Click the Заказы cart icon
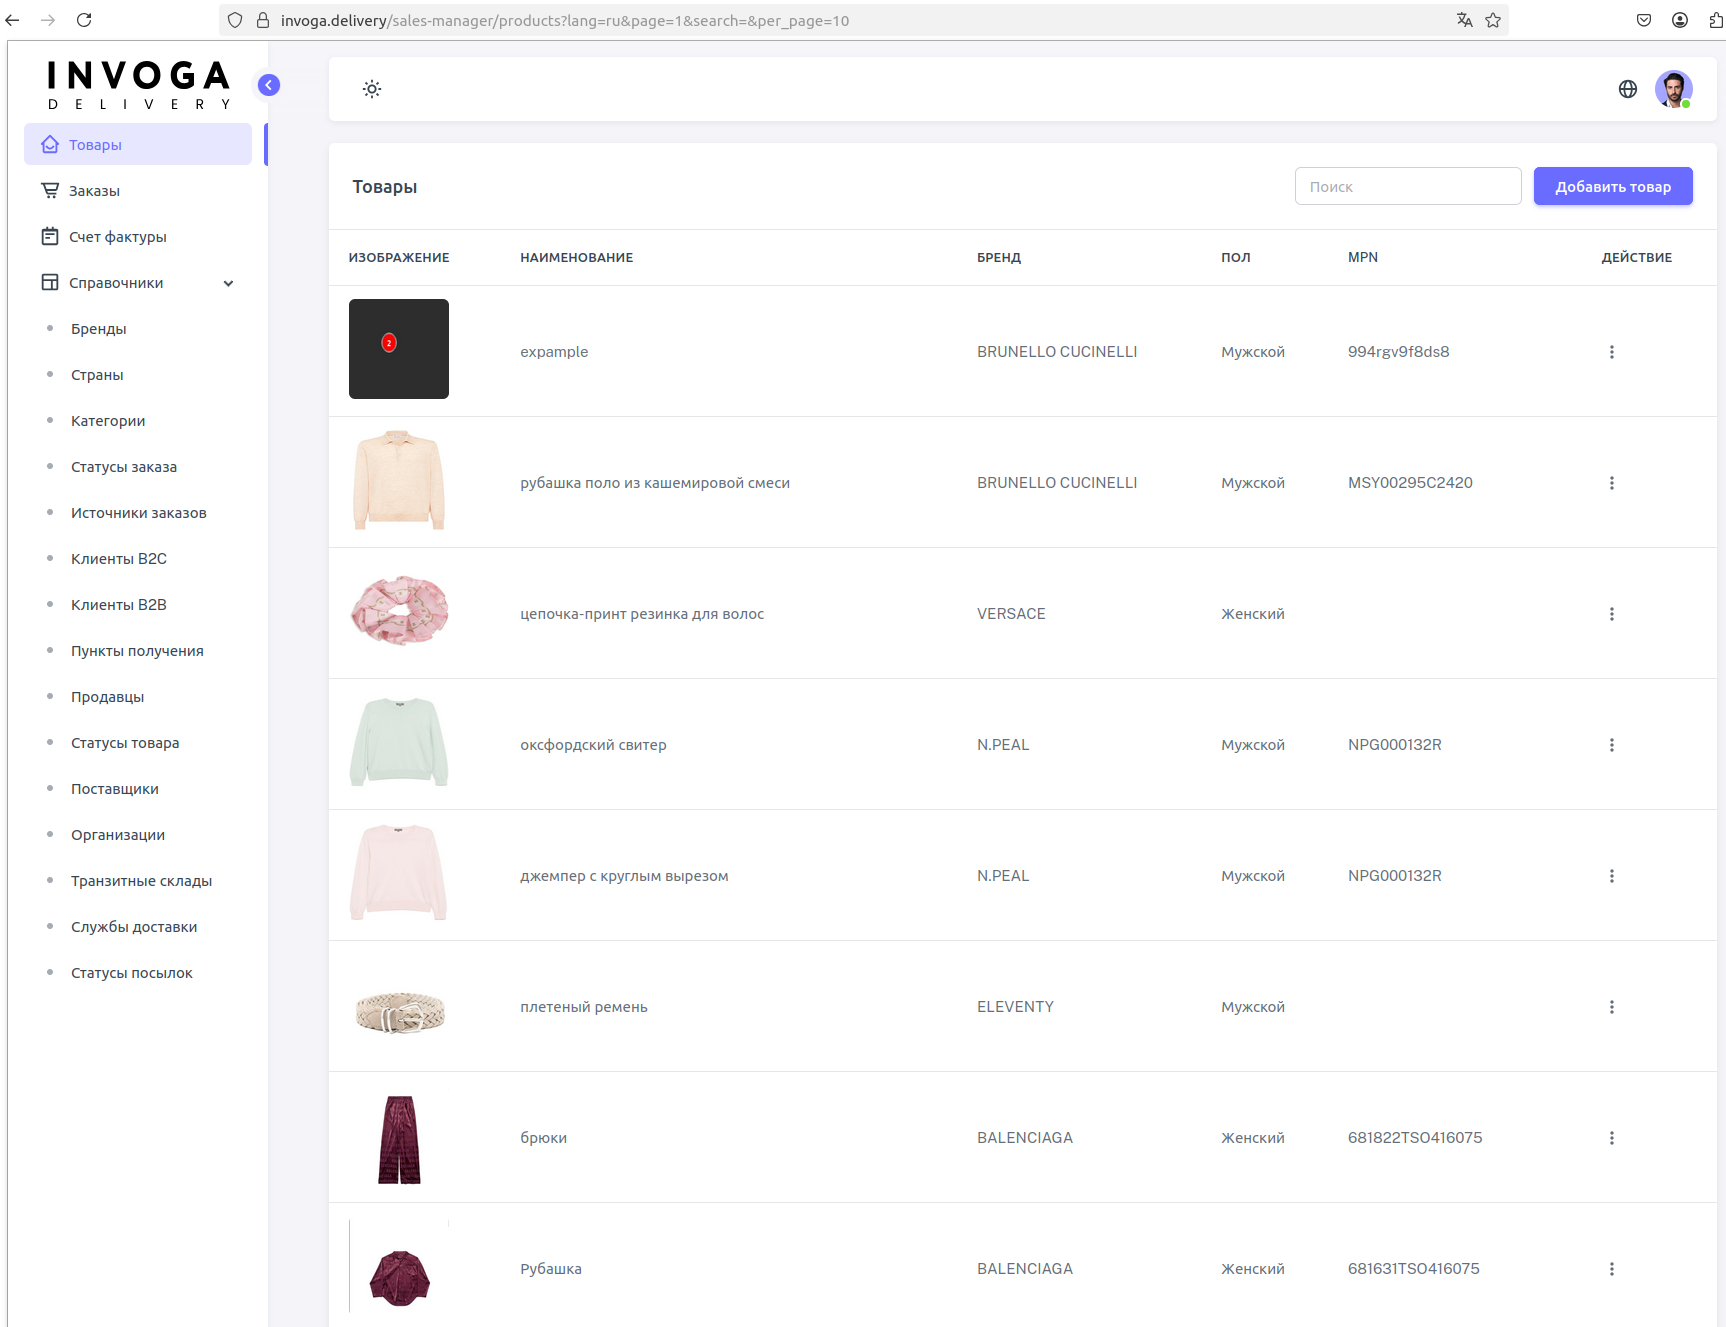Screen dimensions: 1726x1327 (50, 191)
